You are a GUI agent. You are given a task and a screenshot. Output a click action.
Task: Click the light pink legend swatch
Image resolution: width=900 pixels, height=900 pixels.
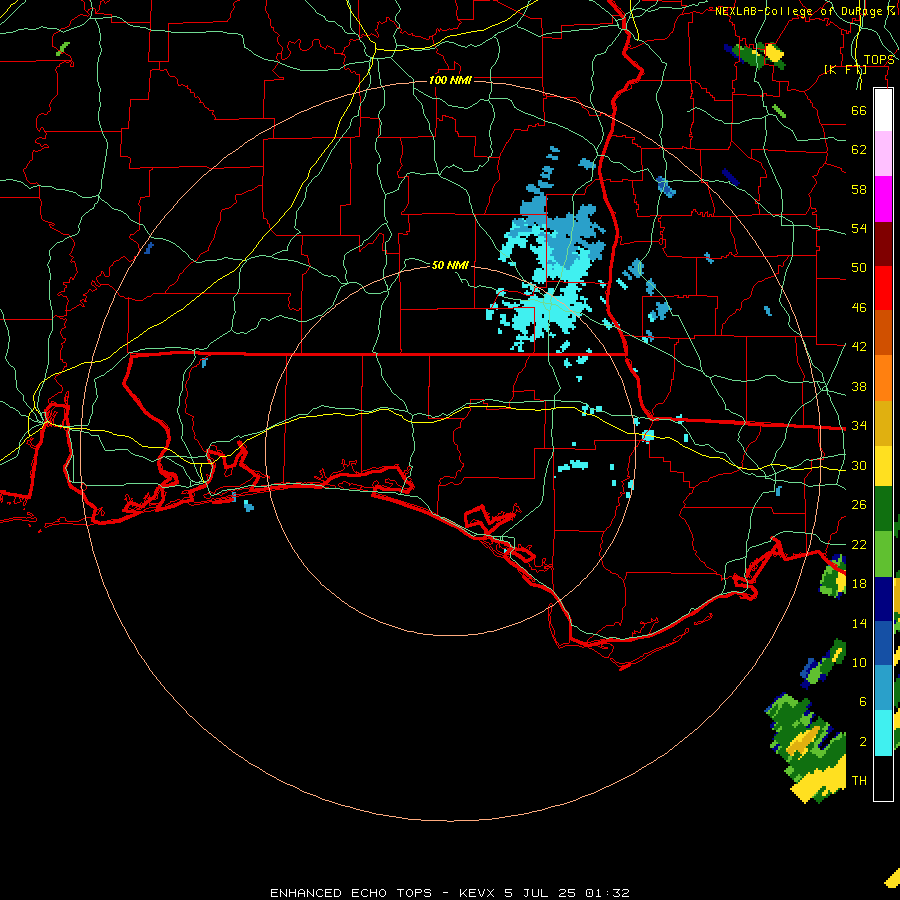pos(883,153)
